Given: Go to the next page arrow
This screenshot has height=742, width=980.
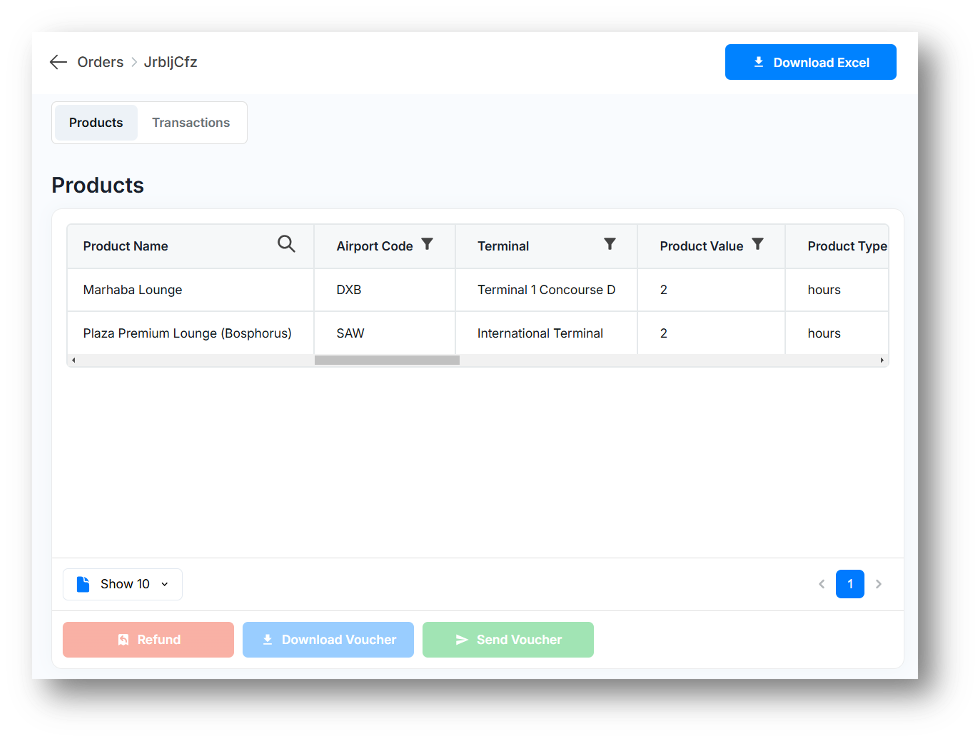Looking at the screenshot, I should click(879, 584).
